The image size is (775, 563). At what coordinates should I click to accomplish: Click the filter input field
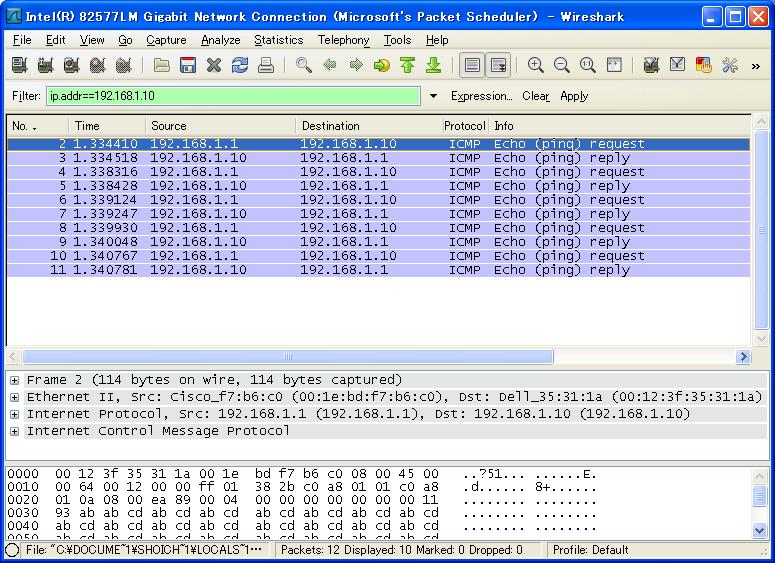[x=233, y=96]
